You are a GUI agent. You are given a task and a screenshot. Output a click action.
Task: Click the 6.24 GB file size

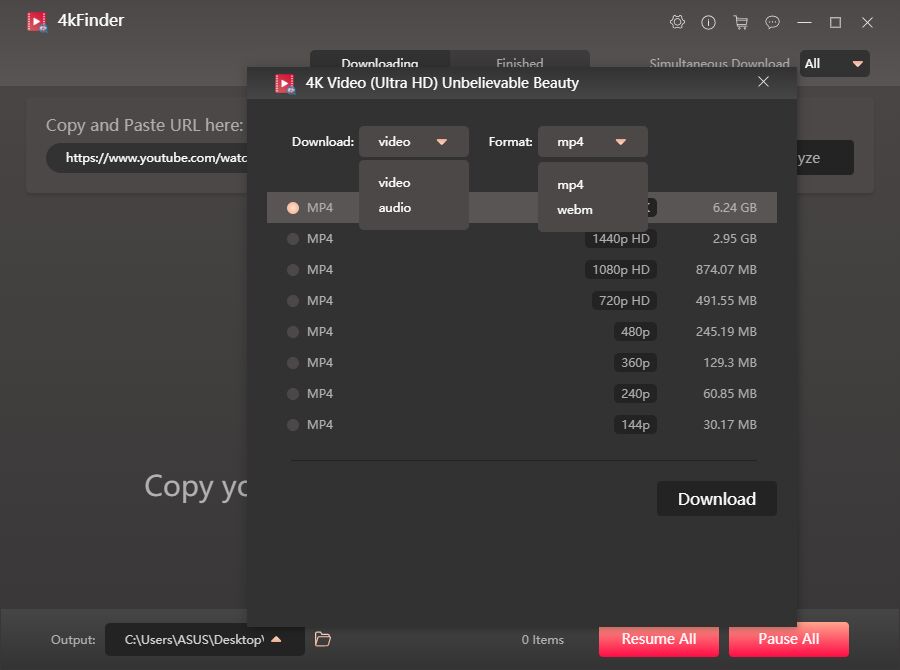735,208
